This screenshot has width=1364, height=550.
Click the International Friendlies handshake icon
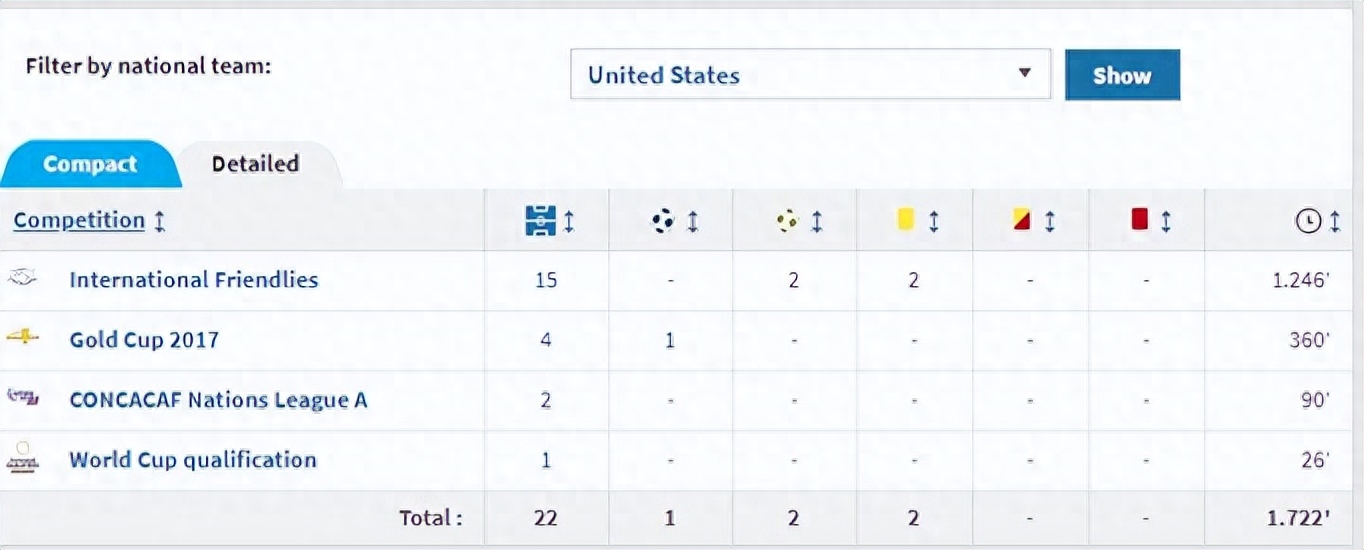pyautogui.click(x=22, y=279)
